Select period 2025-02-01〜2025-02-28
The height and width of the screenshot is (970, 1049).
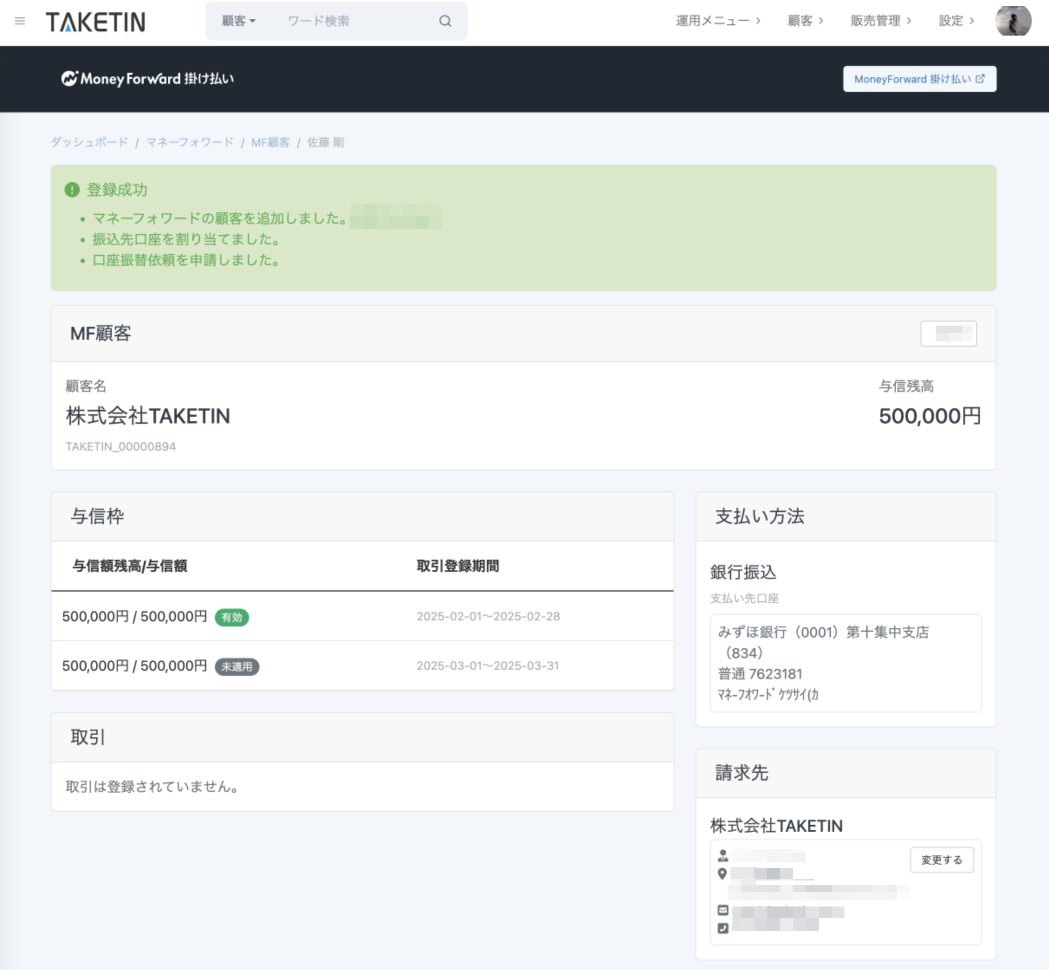coord(488,617)
